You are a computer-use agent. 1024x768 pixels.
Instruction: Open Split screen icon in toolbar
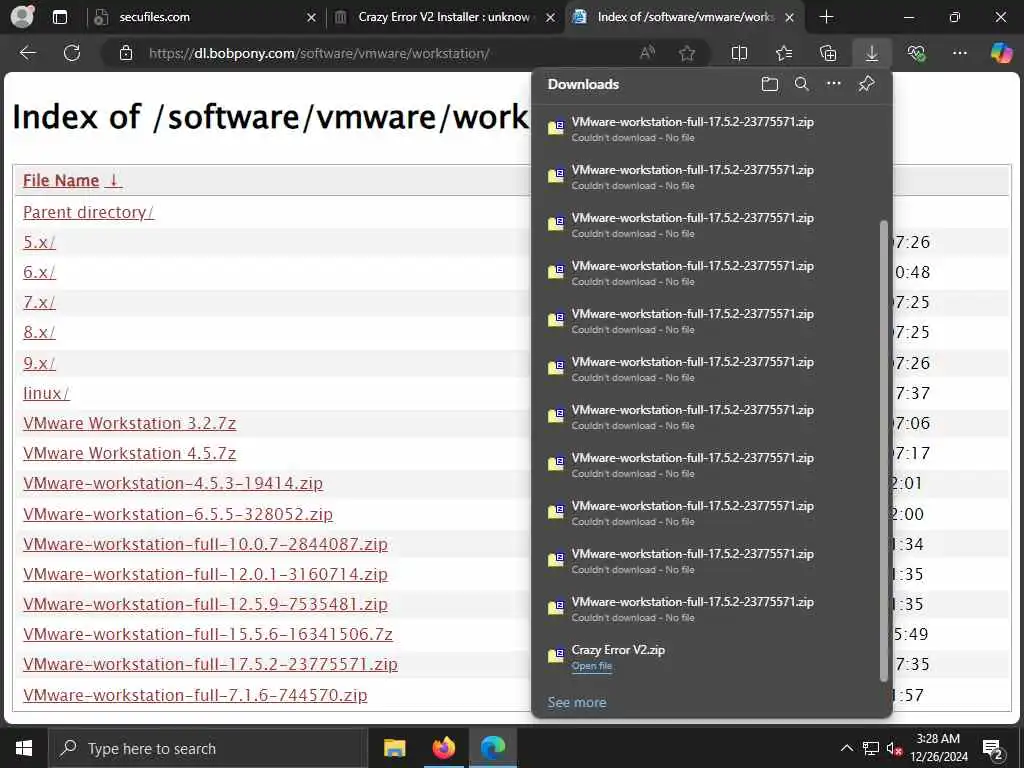pos(739,53)
